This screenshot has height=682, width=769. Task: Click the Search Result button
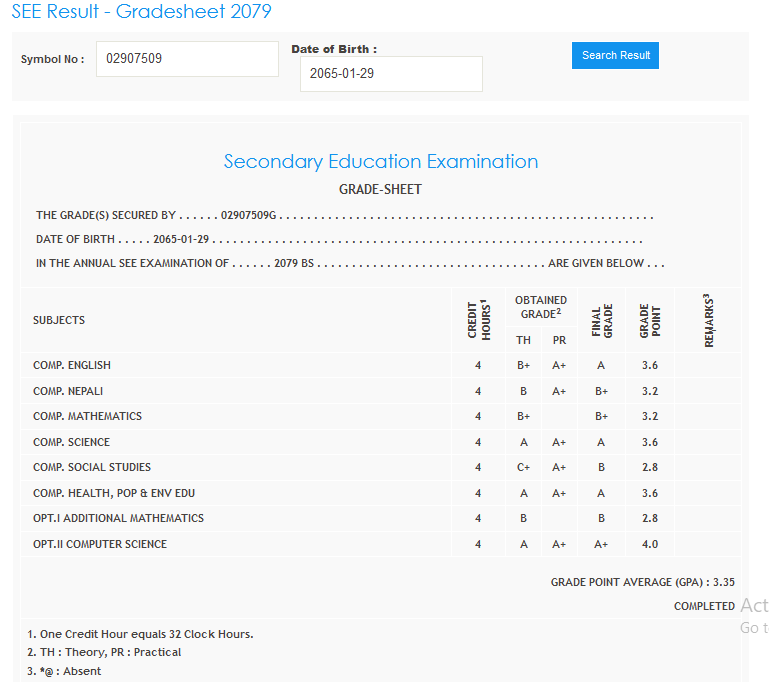615,56
